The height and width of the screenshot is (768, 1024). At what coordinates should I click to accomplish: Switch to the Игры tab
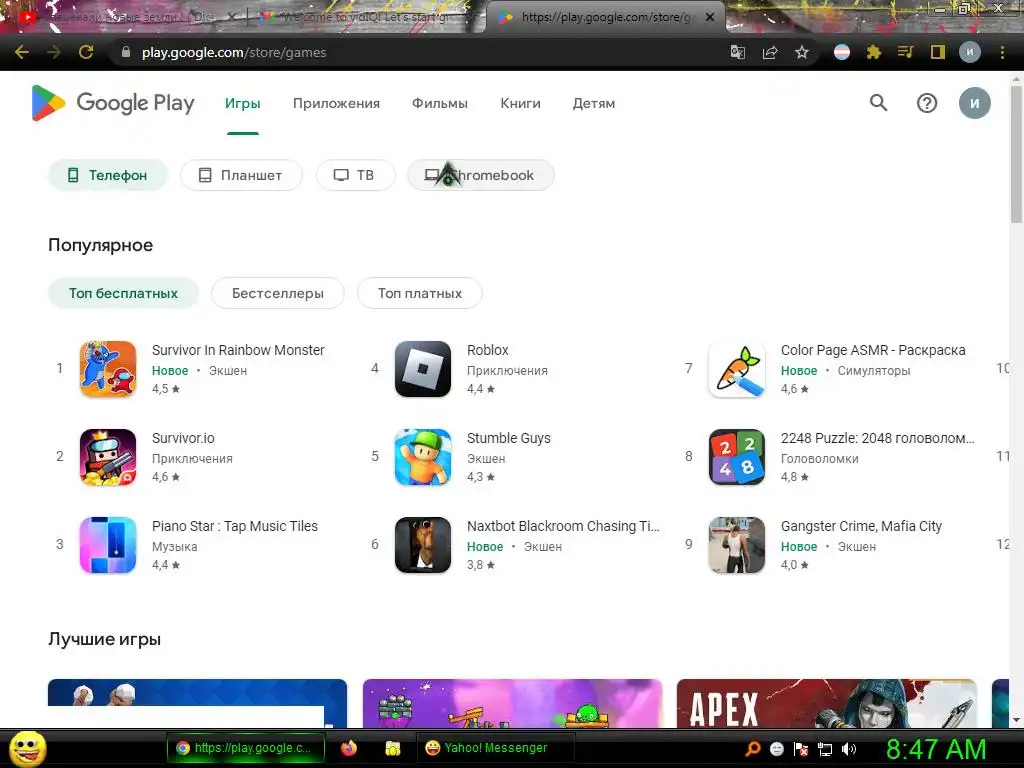point(243,103)
